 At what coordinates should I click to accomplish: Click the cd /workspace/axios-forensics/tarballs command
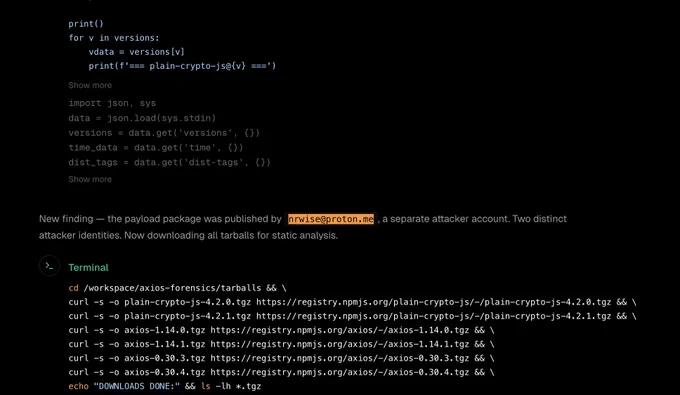pyautogui.click(x=177, y=288)
